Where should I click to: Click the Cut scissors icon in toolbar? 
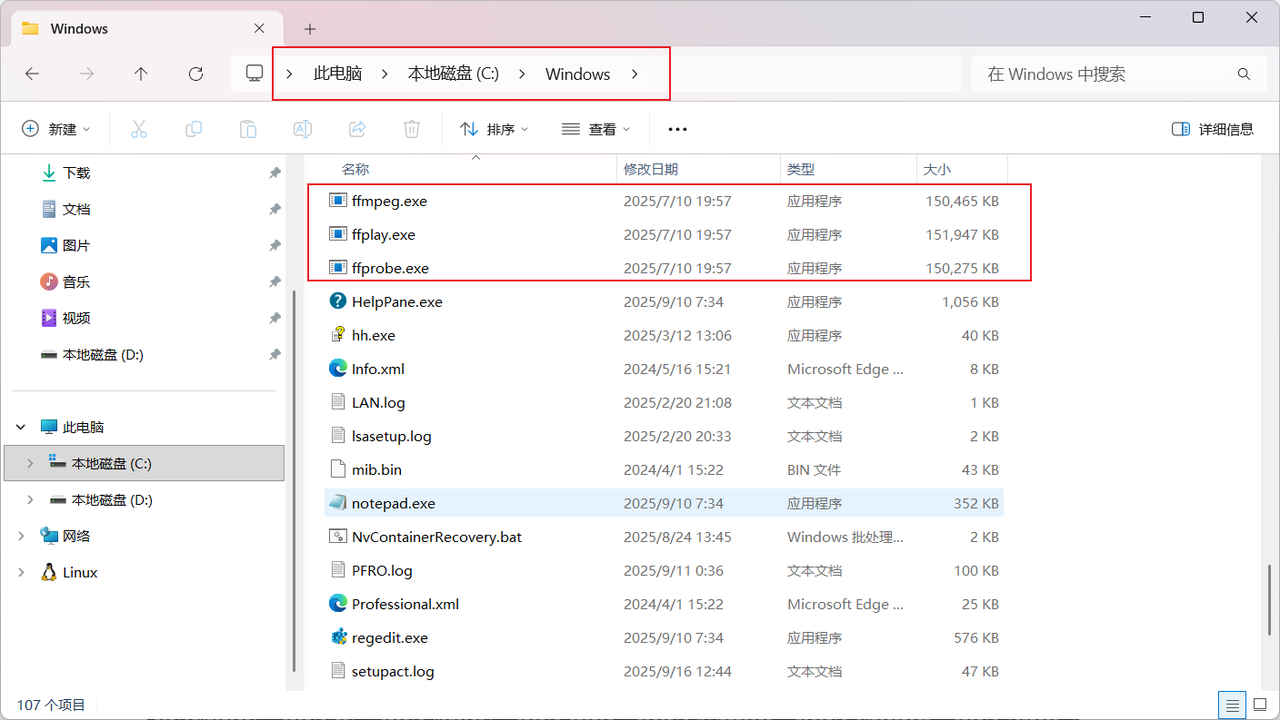click(139, 129)
